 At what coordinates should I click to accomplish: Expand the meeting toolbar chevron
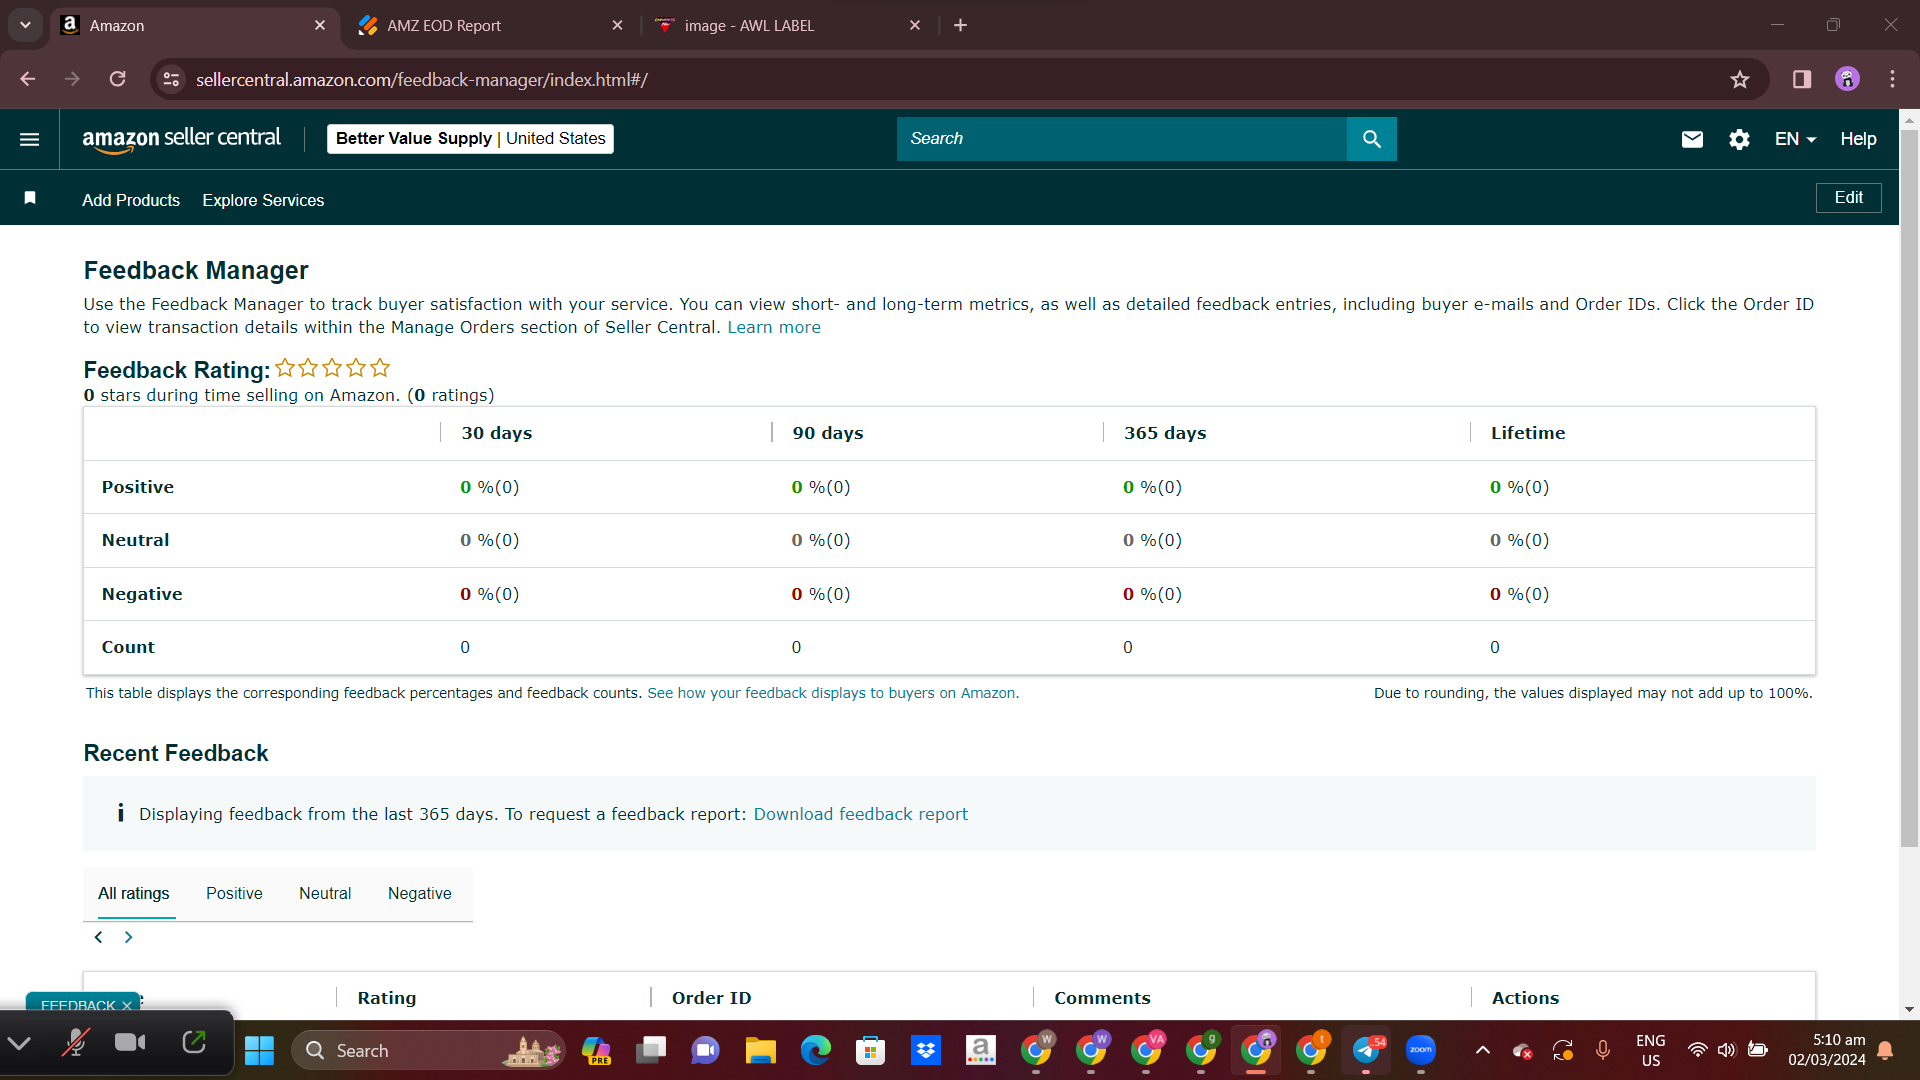(x=19, y=1044)
